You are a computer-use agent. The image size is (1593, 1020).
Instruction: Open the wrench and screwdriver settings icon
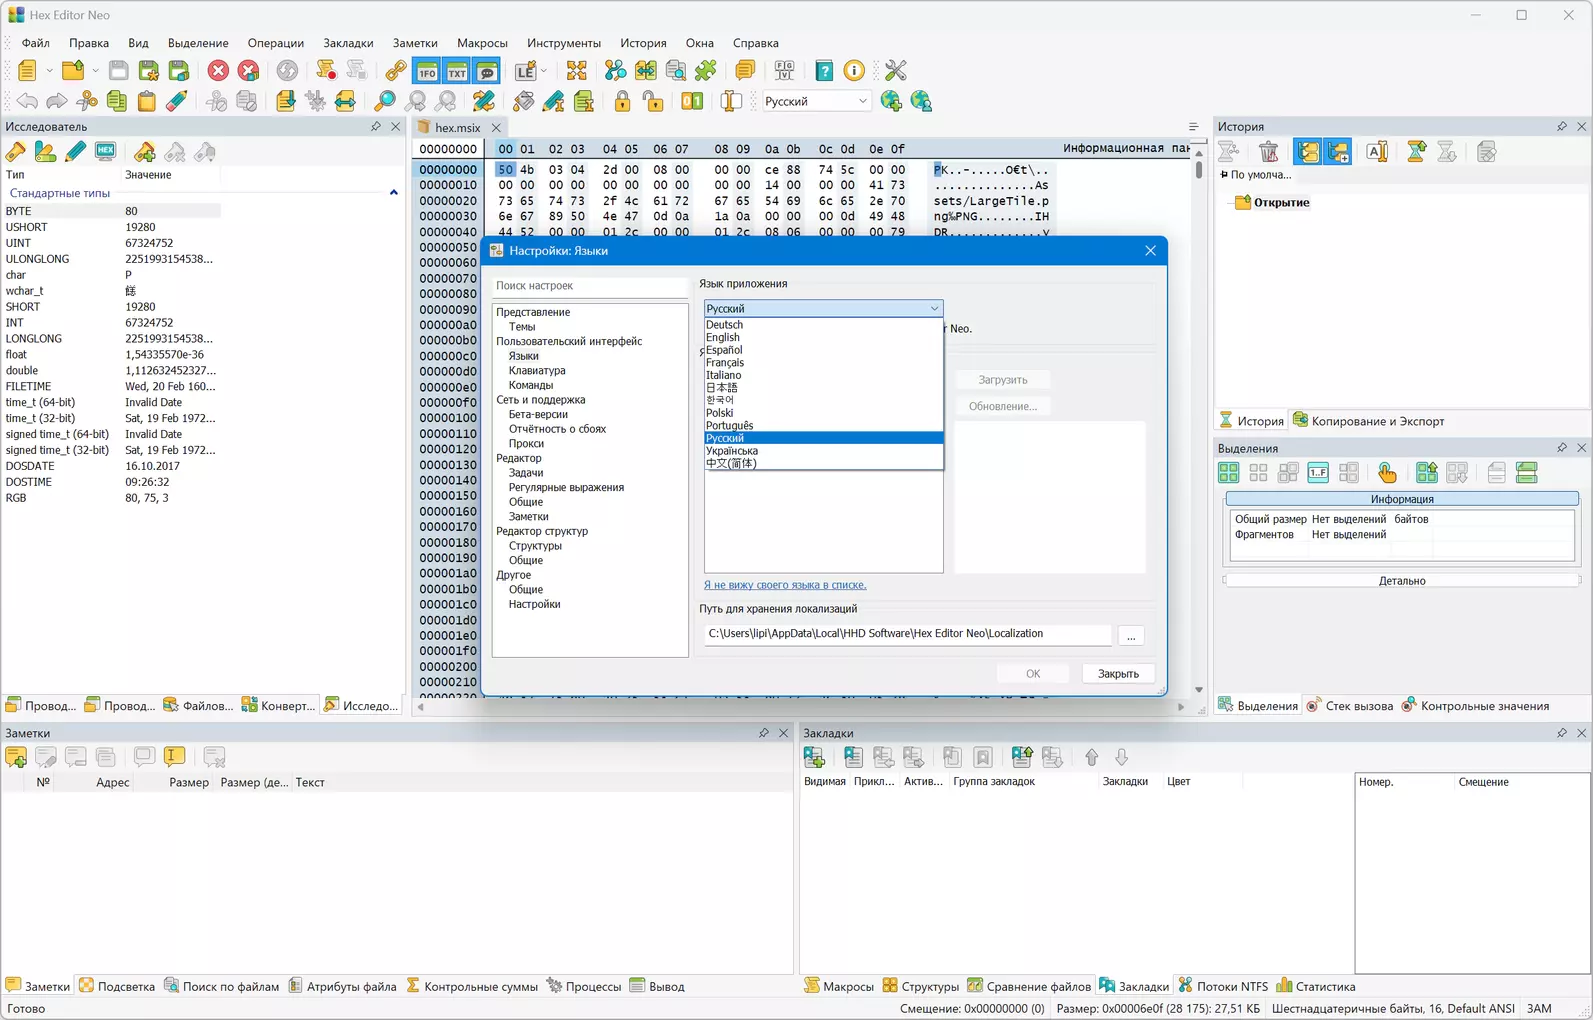[x=895, y=70]
